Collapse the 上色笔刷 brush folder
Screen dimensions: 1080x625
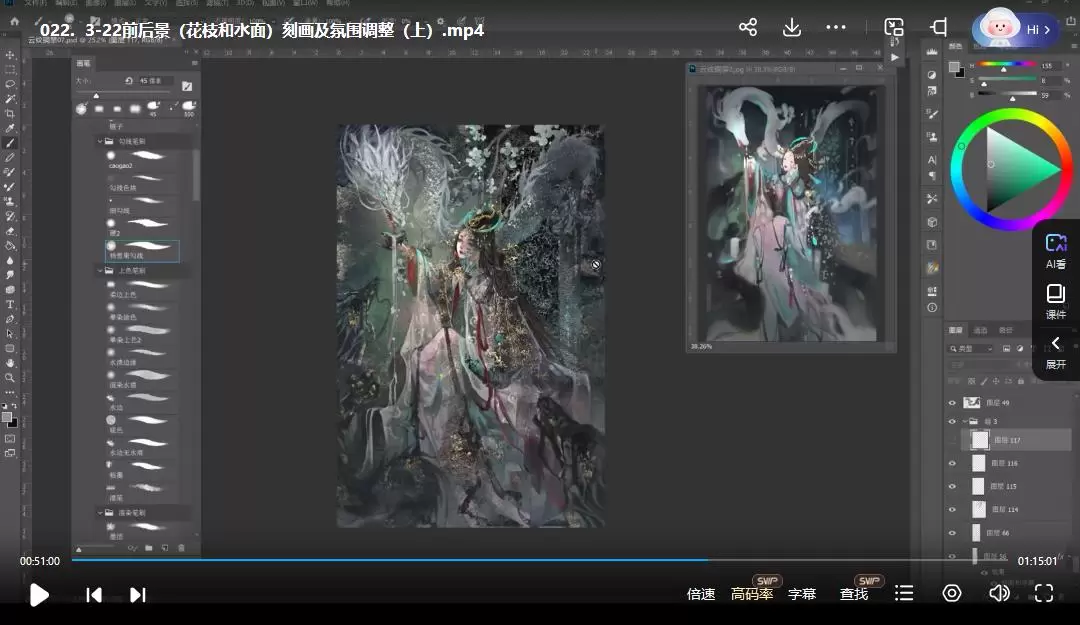pos(100,271)
